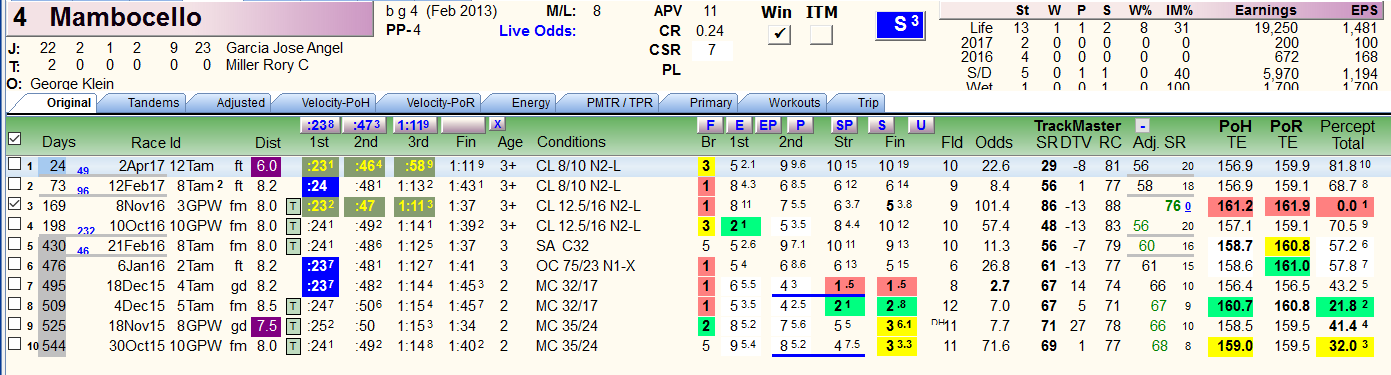
Task: Click the horse name Mambocello
Action: pyautogui.click(x=125, y=17)
